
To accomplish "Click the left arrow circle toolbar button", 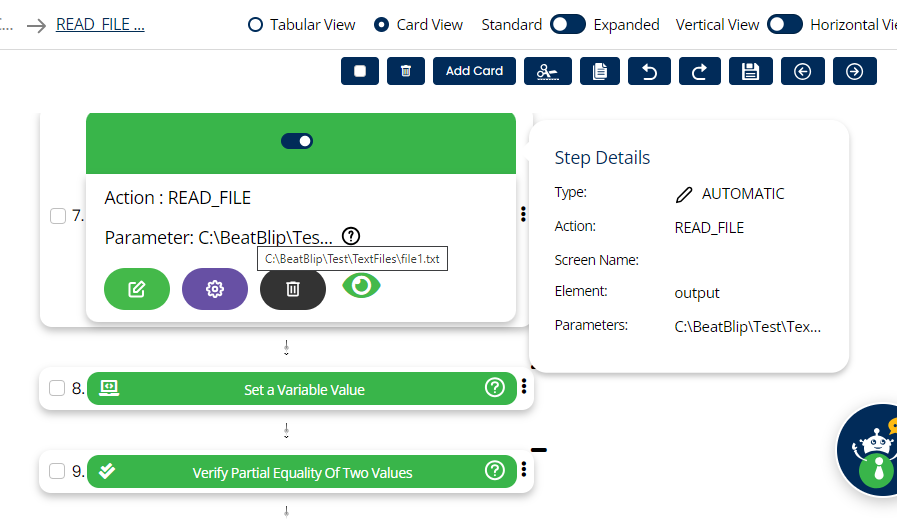I will [x=802, y=71].
